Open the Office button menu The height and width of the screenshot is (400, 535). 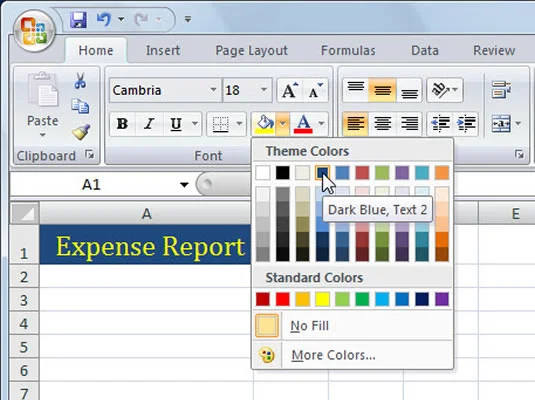tap(34, 31)
